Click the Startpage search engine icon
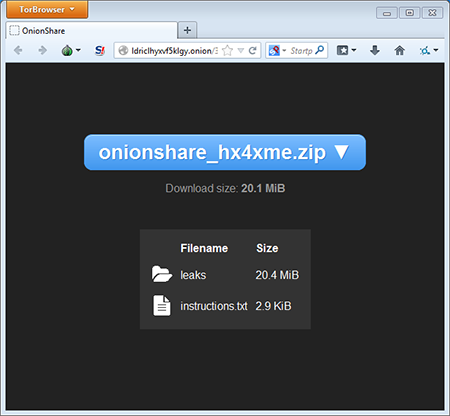The height and width of the screenshot is (416, 450). click(274, 51)
